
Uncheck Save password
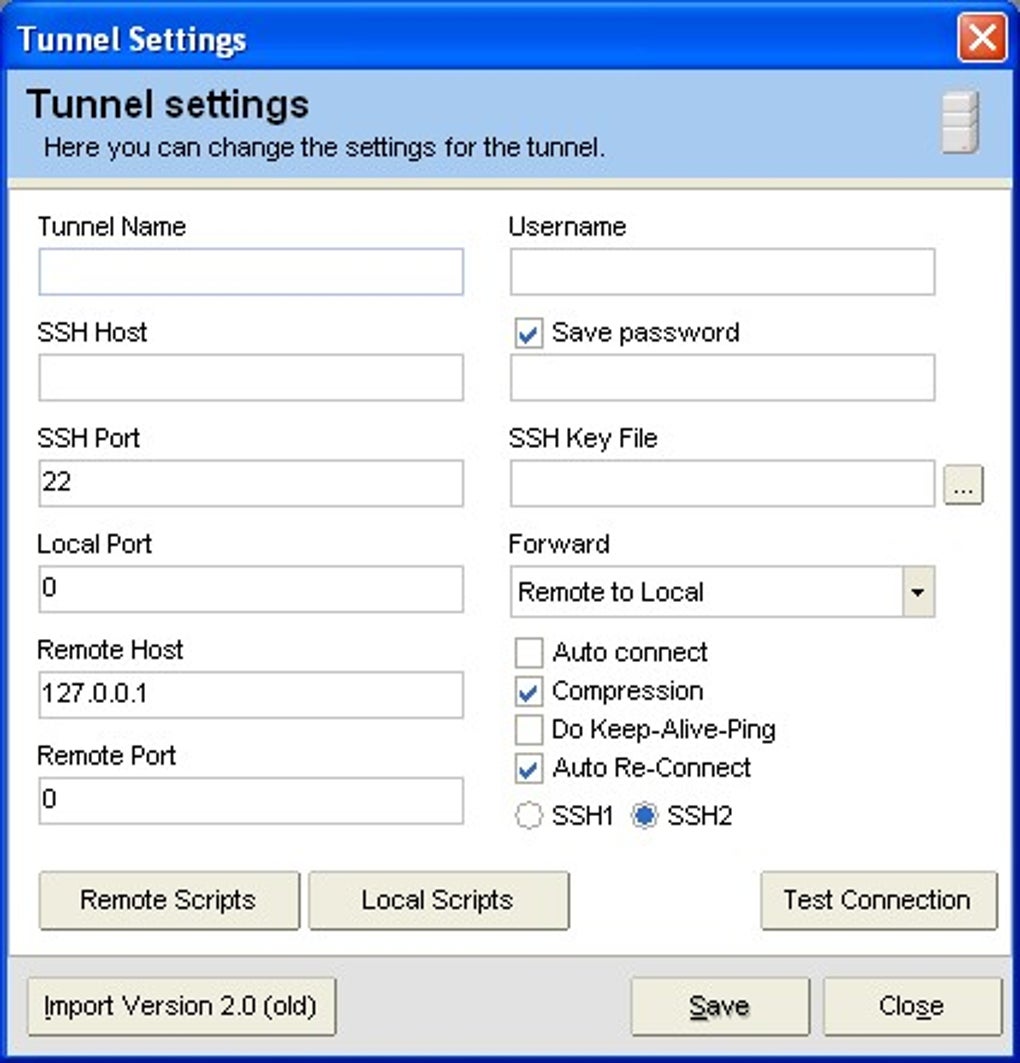pyautogui.click(x=528, y=334)
